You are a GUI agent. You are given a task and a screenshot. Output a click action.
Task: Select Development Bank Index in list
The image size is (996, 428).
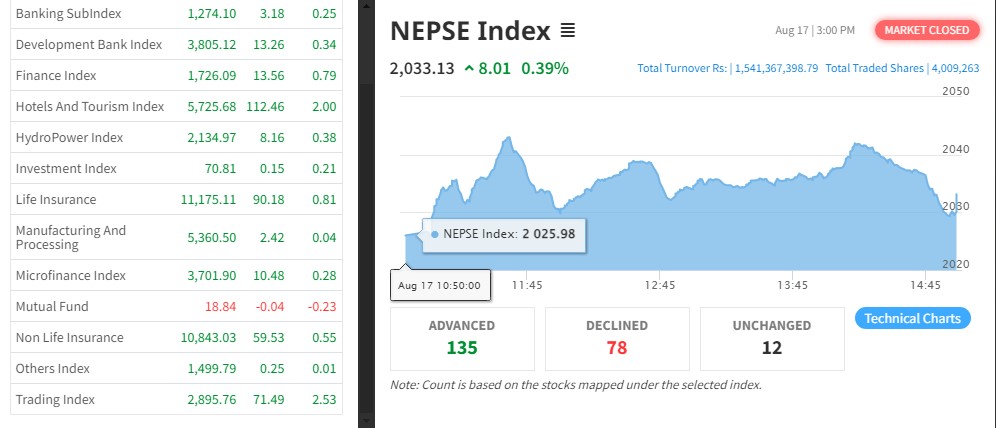[x=88, y=44]
